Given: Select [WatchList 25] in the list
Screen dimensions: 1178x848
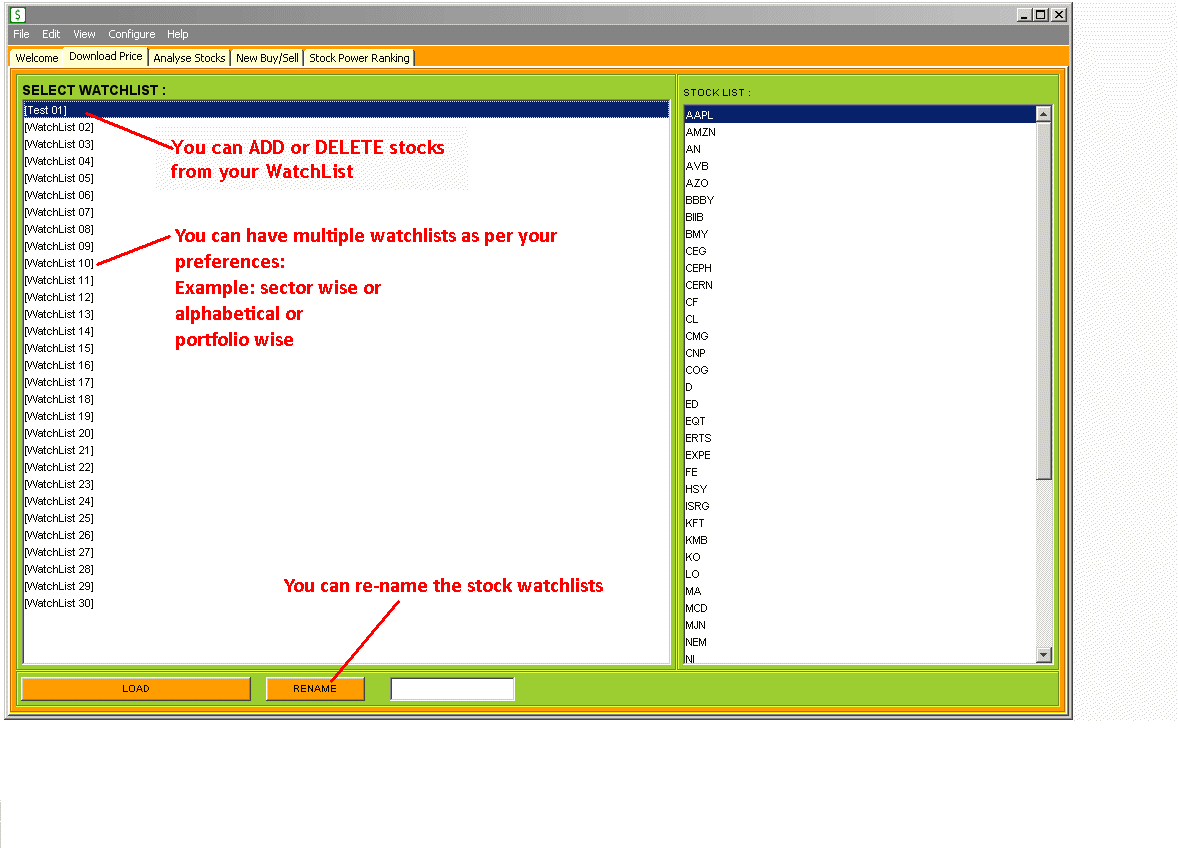Looking at the screenshot, I should click(346, 518).
